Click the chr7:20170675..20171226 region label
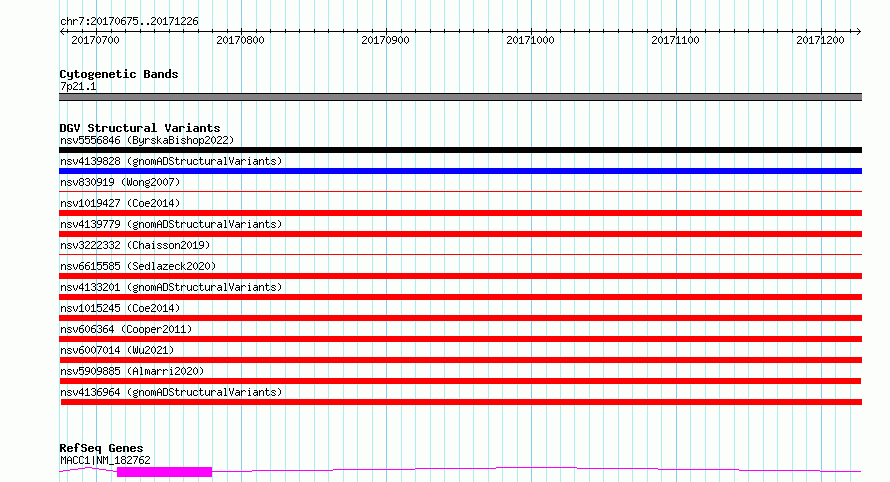 (129, 22)
